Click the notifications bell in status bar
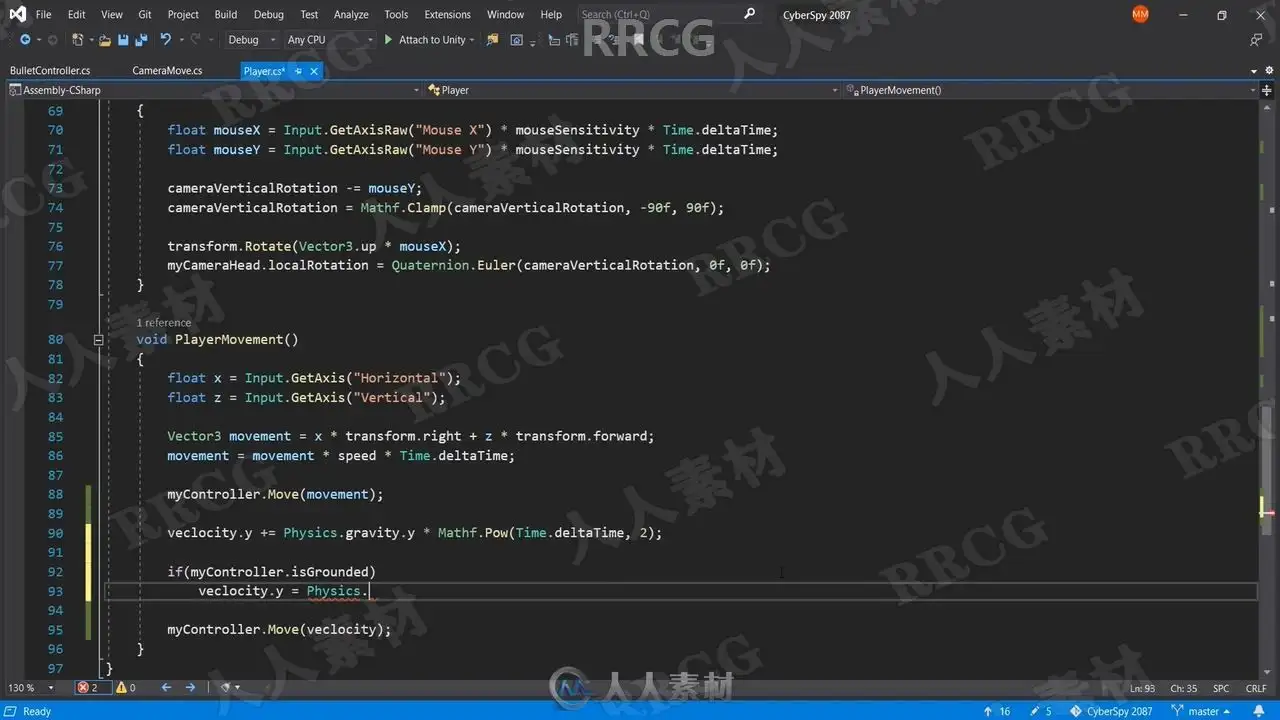This screenshot has width=1280, height=720. point(1258,711)
